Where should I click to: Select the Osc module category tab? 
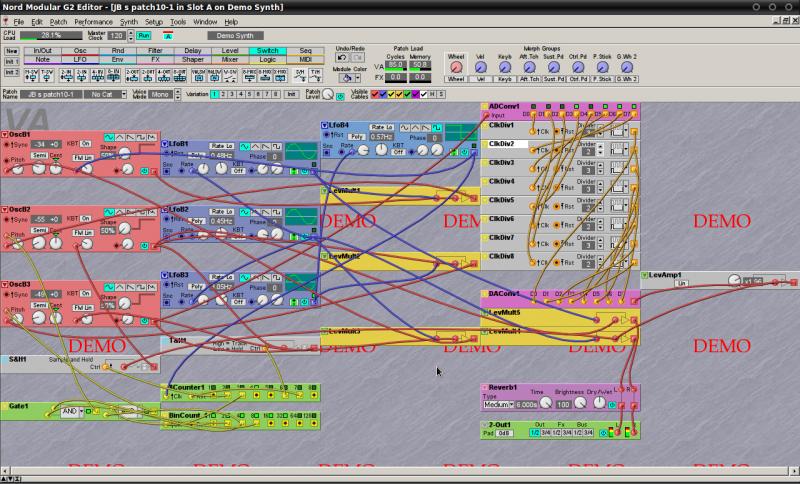[80, 51]
